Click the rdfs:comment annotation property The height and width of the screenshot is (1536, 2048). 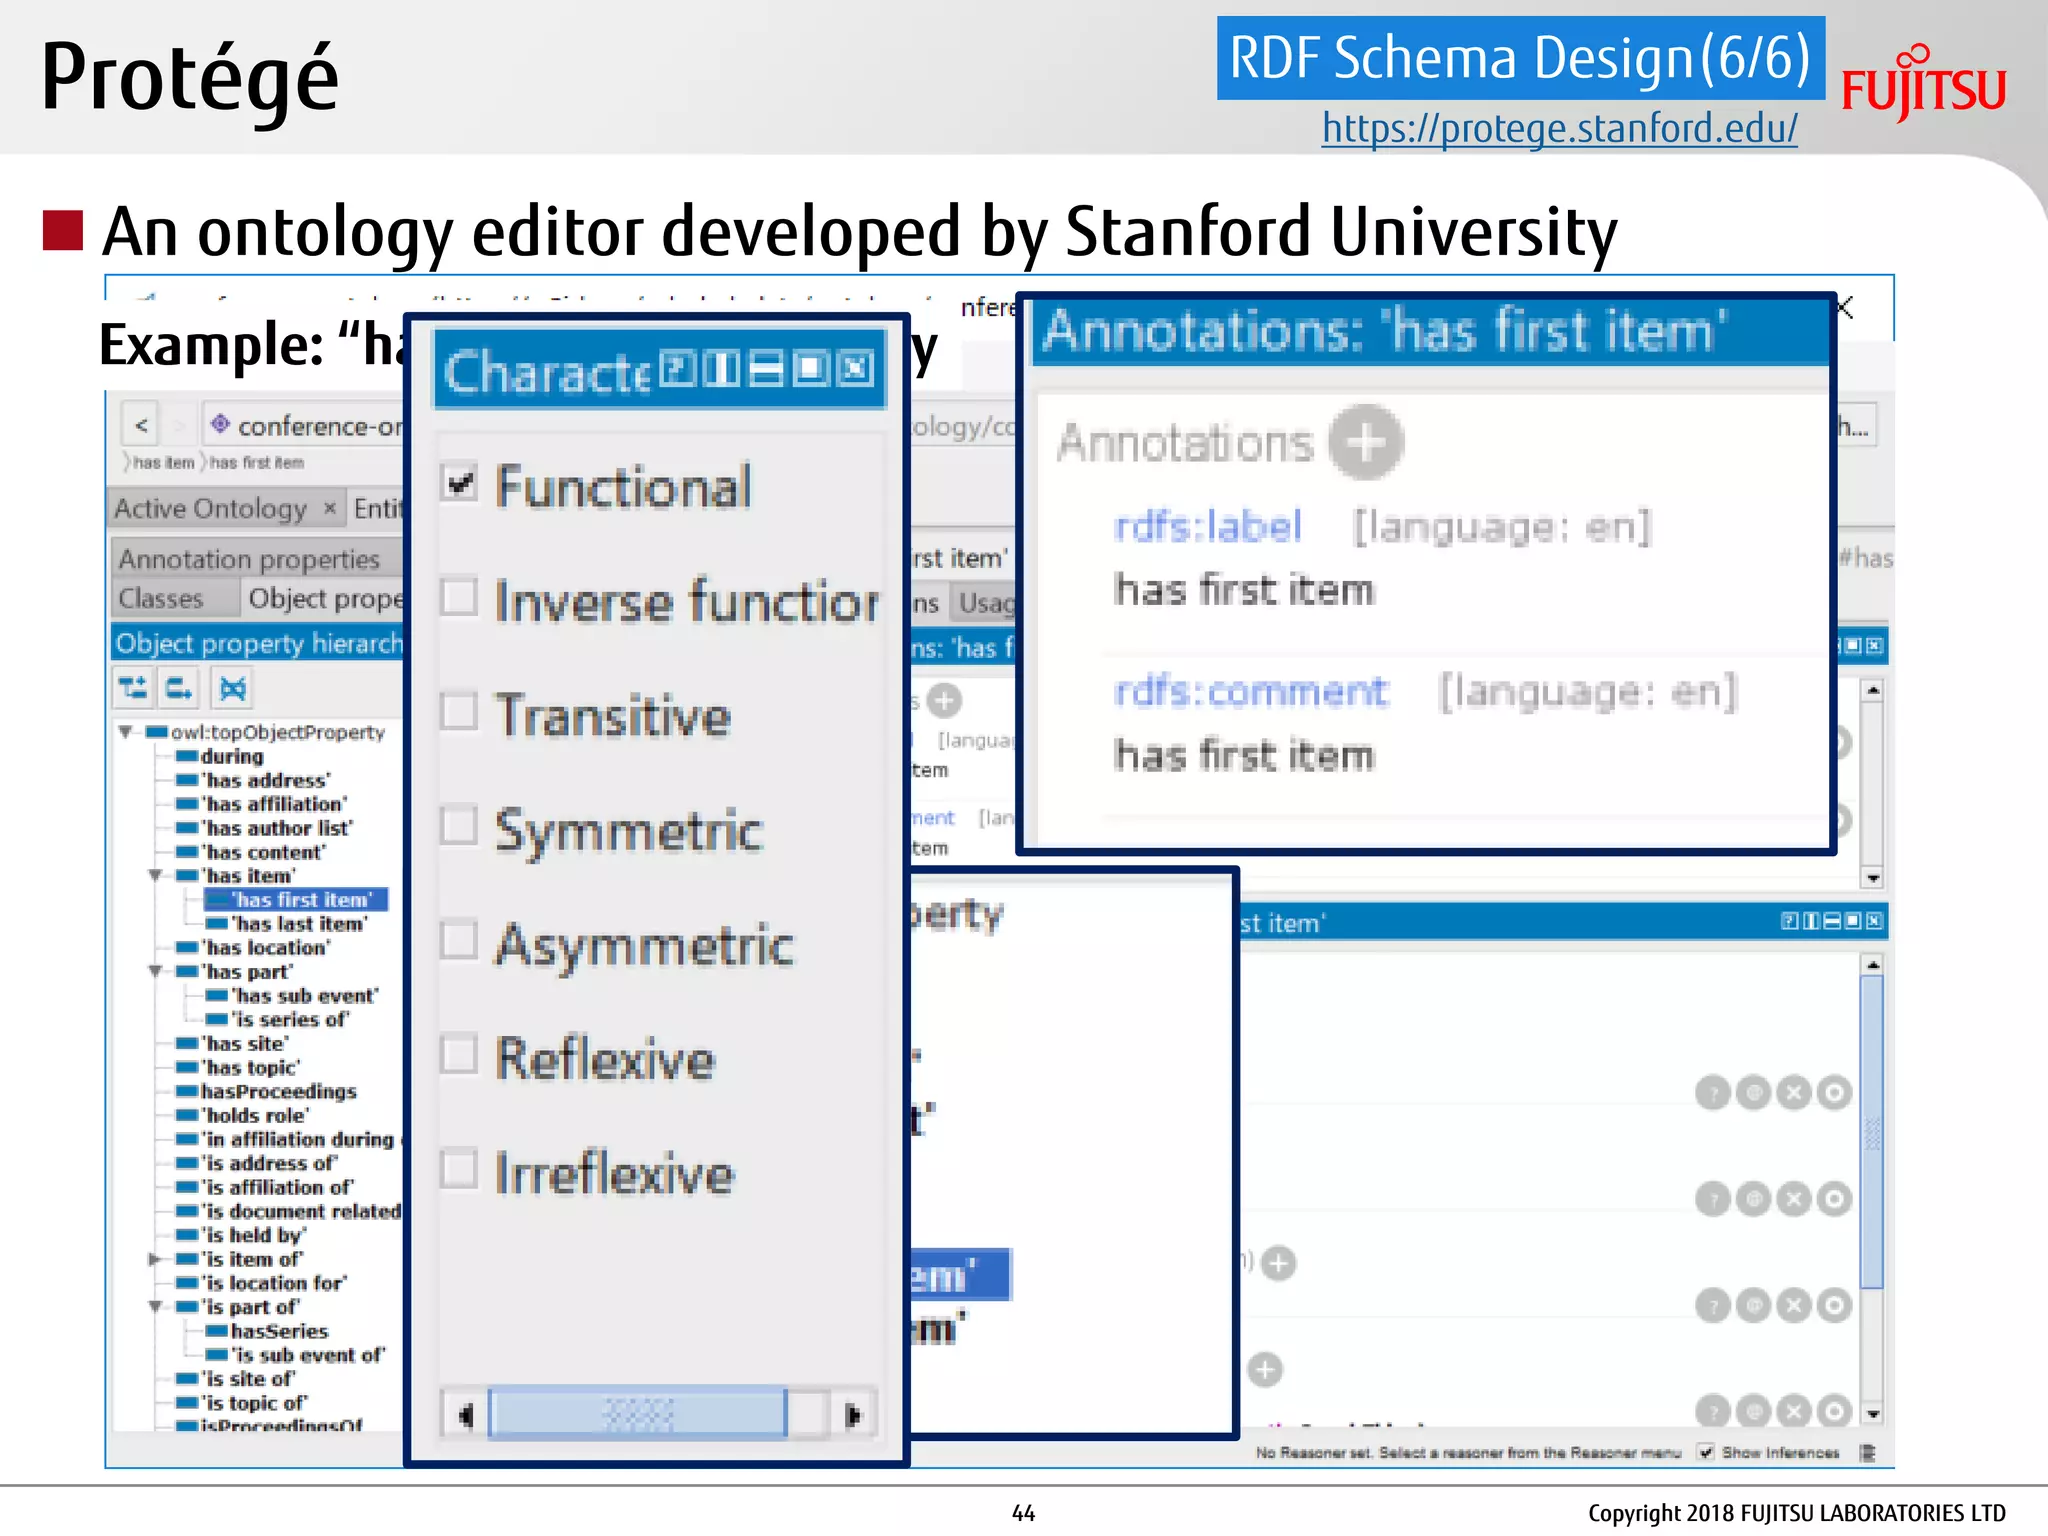coord(1251,692)
